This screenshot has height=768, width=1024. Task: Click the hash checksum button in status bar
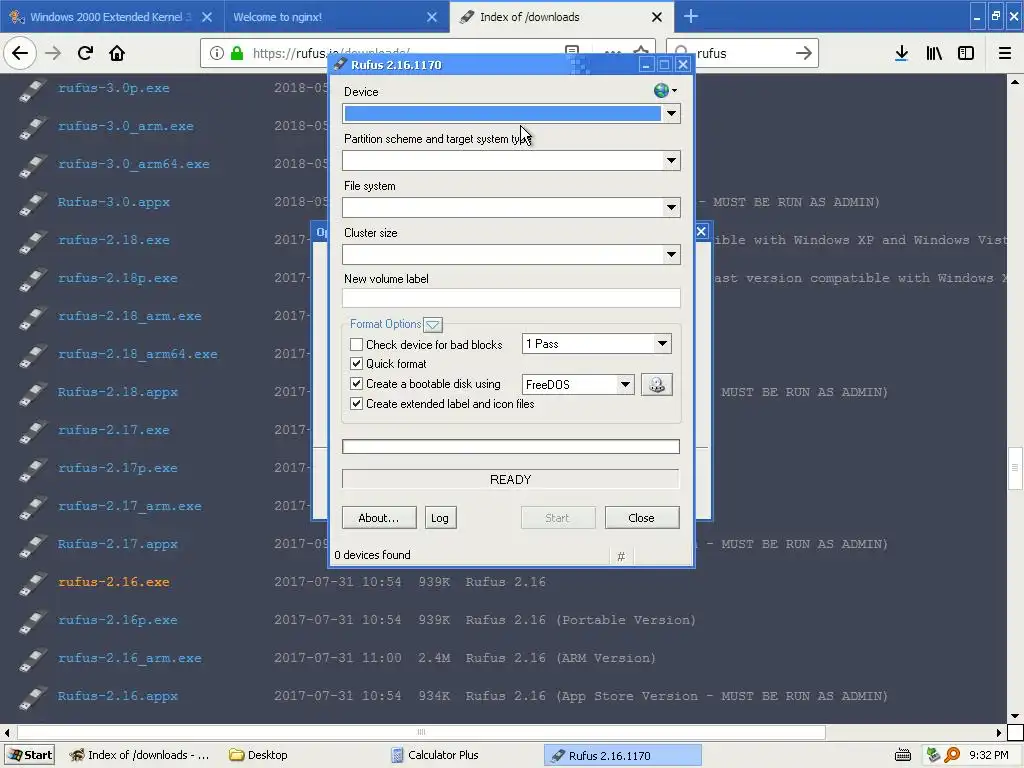(x=621, y=556)
